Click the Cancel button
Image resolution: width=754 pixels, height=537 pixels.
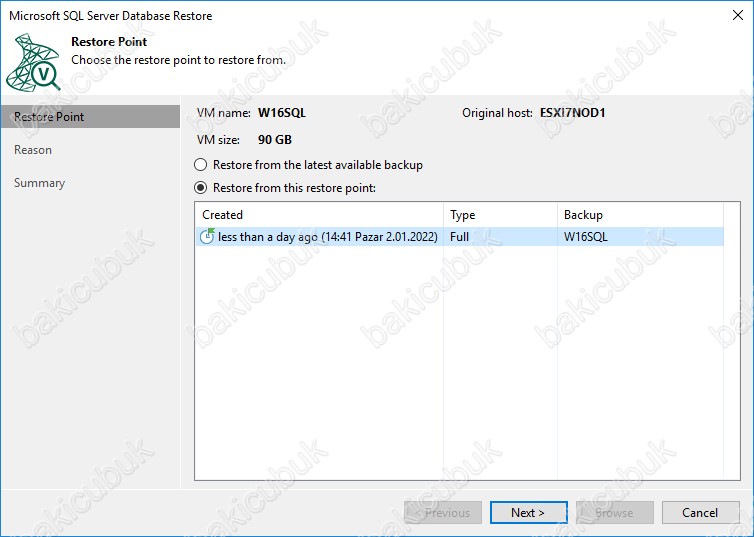[x=700, y=512]
